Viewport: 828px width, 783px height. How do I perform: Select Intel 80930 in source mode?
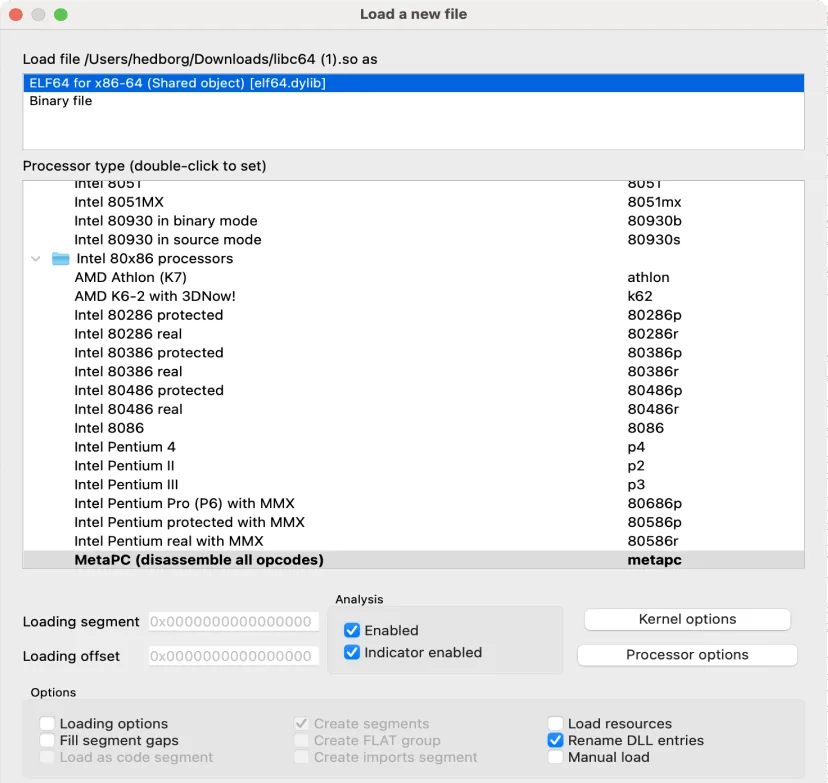click(x=413, y=240)
